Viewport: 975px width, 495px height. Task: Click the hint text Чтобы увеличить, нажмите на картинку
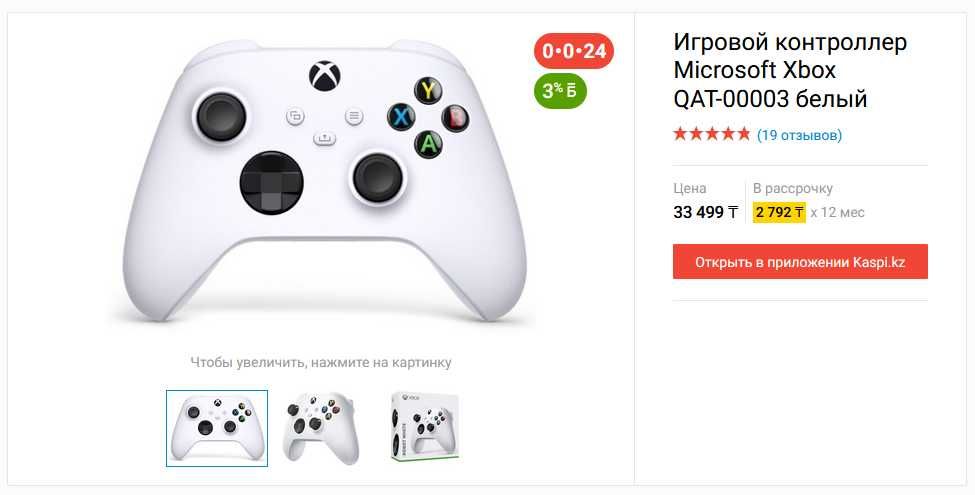coord(321,362)
